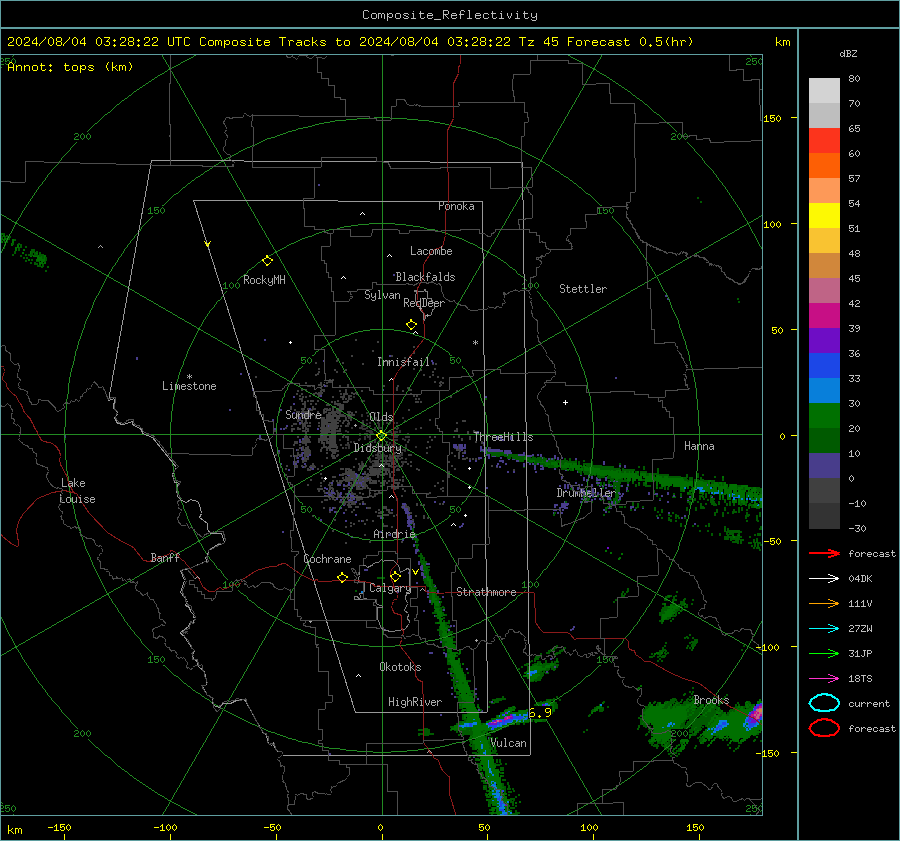Image resolution: width=900 pixels, height=841 pixels.
Task: Click the pink storm core east of Brooks
Action: pyautogui.click(x=756, y=712)
